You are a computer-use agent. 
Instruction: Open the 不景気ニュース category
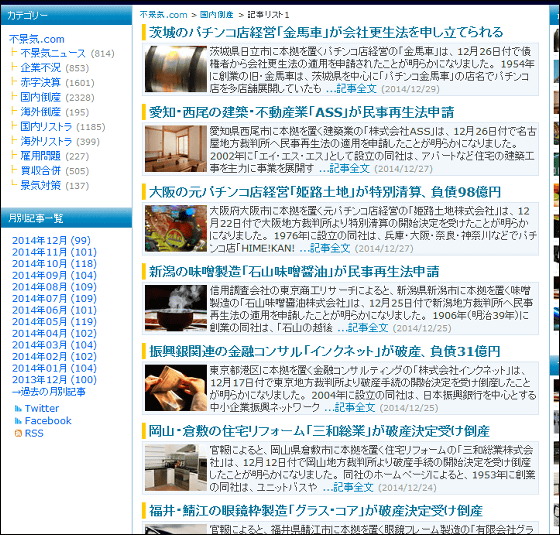tap(53, 53)
